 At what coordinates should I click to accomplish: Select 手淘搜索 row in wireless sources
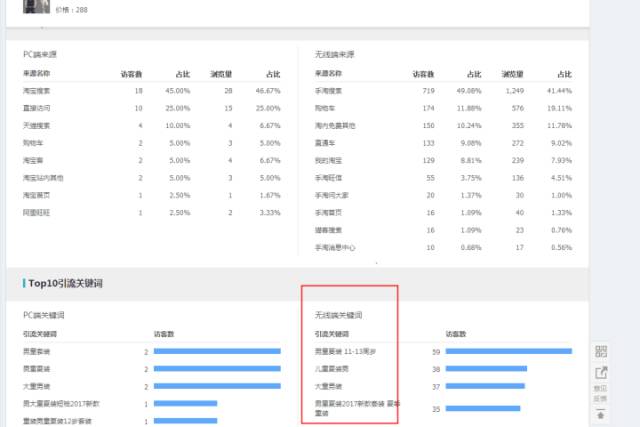(443, 91)
